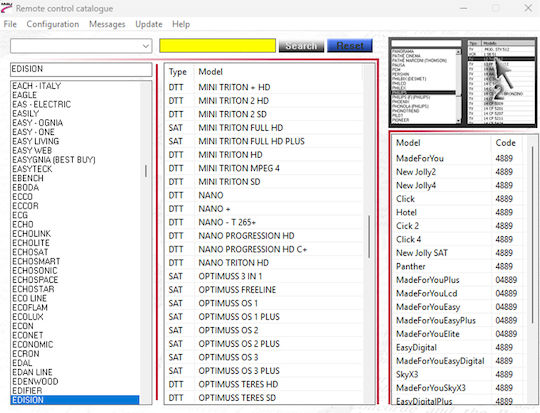
Task: Select model OPTIMUSS OS 2 PLUS
Action: pos(264,344)
